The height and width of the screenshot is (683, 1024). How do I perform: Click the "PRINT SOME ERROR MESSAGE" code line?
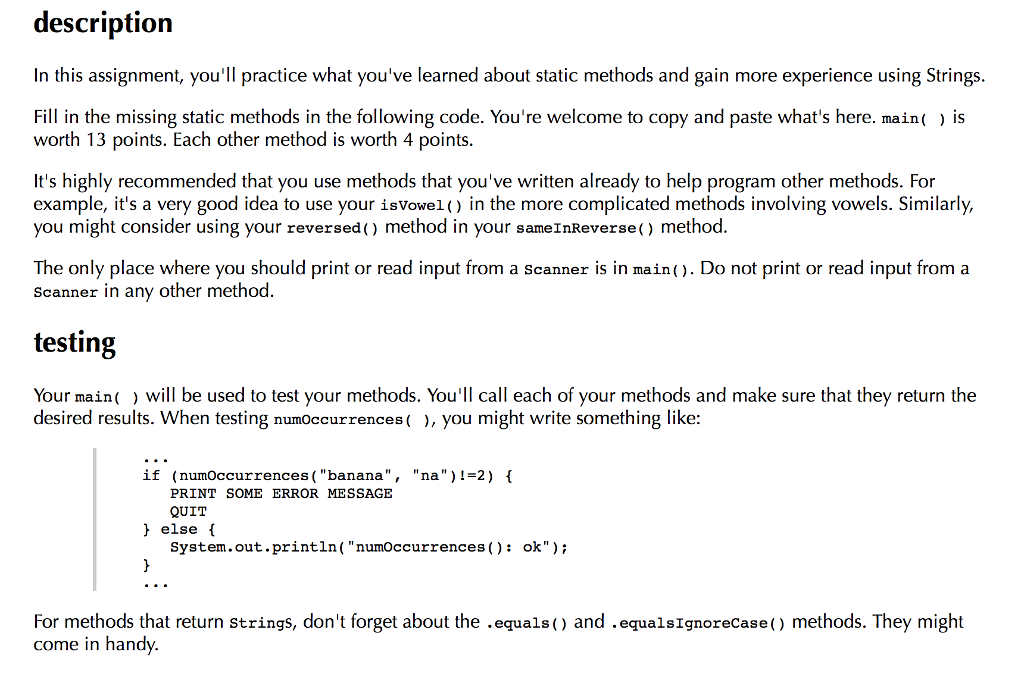(281, 494)
